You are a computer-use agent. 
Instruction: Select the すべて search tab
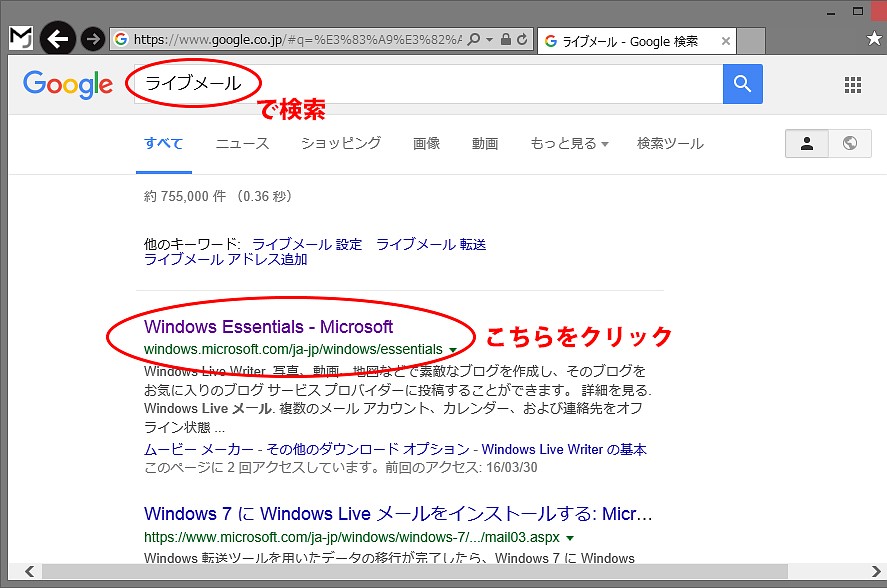163,144
